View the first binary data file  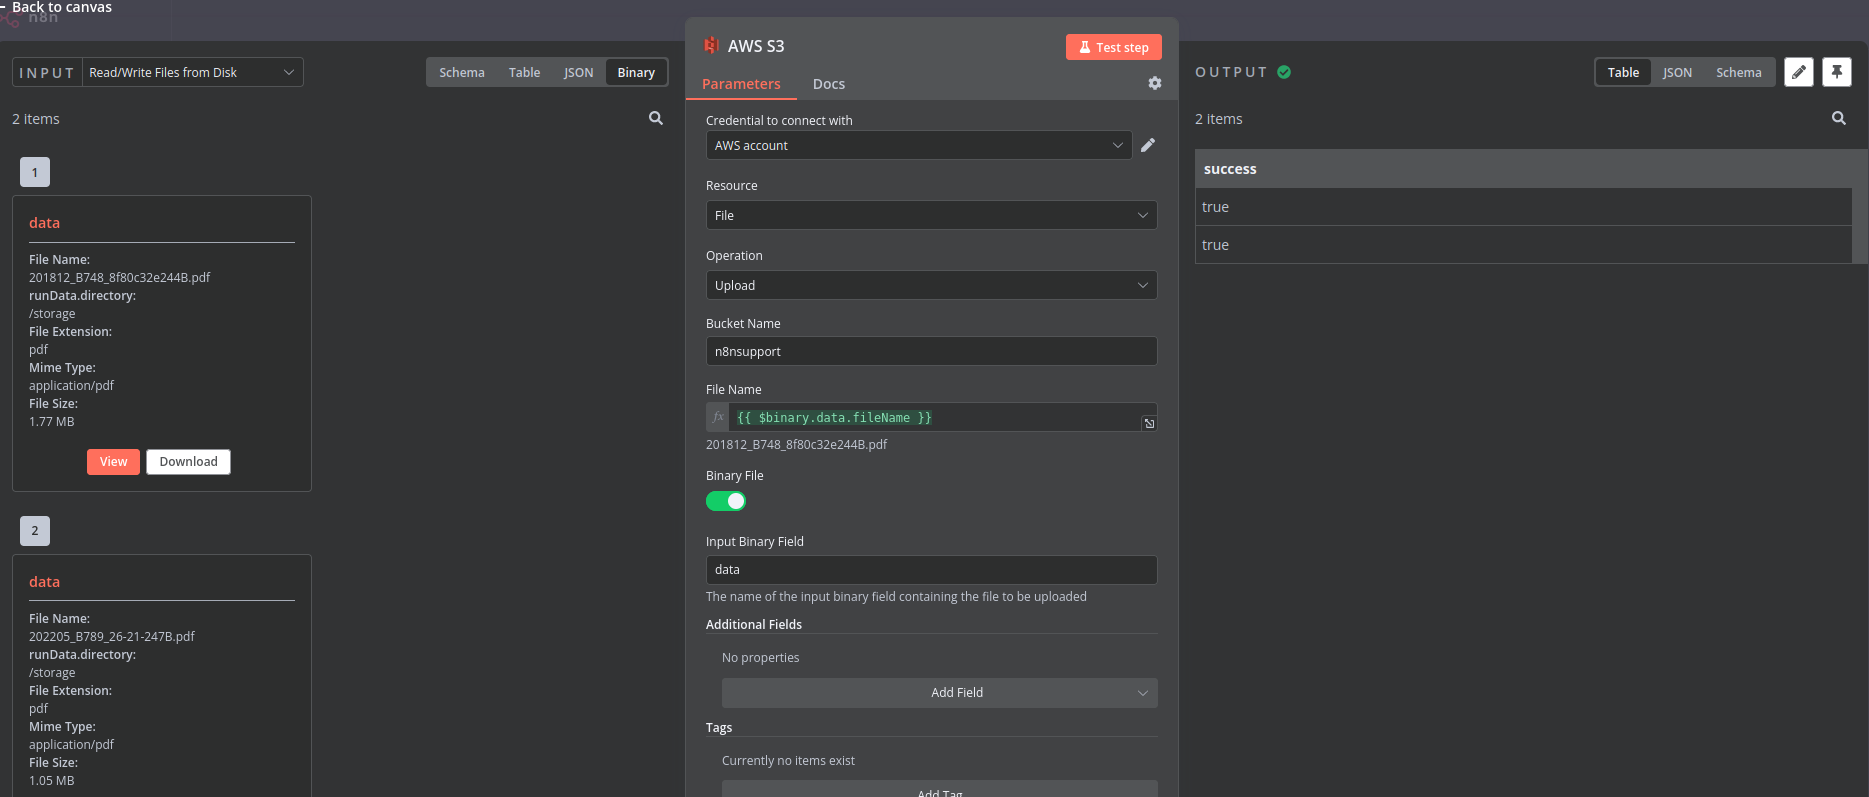coord(113,461)
